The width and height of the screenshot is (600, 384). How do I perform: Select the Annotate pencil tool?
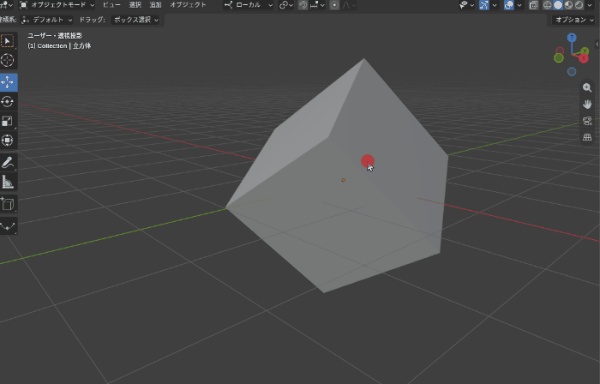(7, 163)
